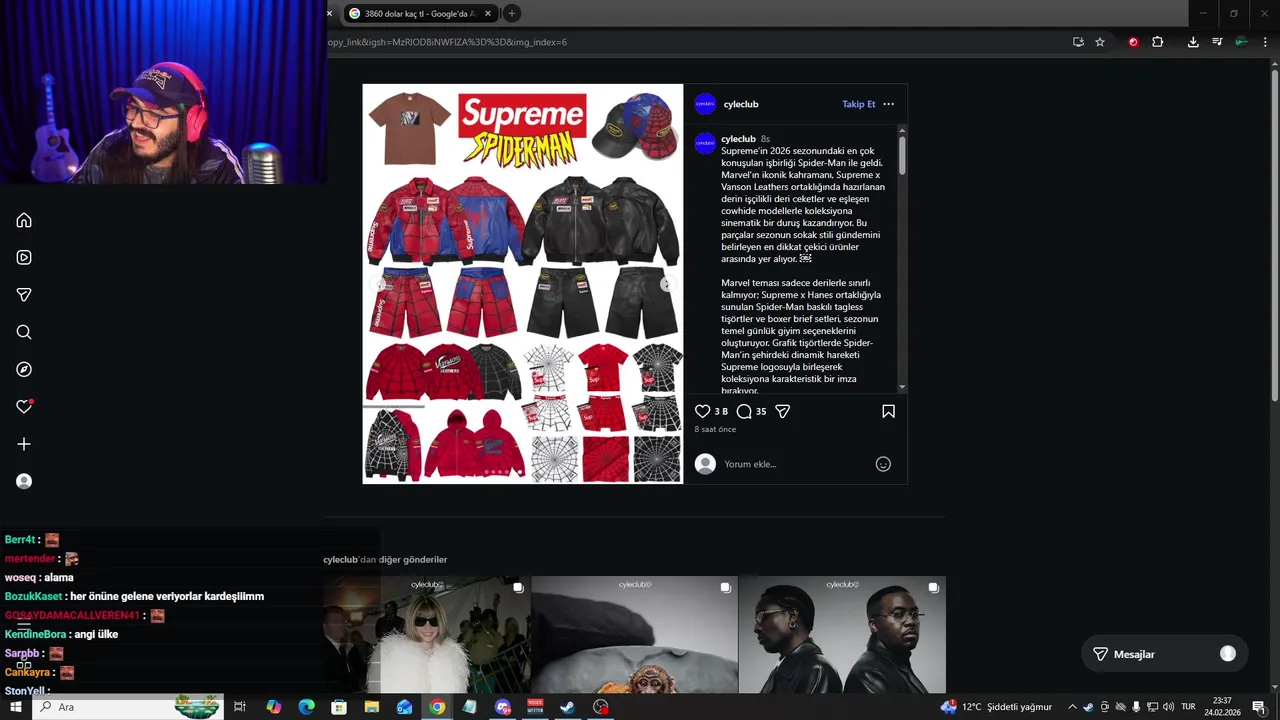Open the Mesajlar messages panel
Viewport: 1280px width, 720px height.
pyautogui.click(x=1164, y=654)
